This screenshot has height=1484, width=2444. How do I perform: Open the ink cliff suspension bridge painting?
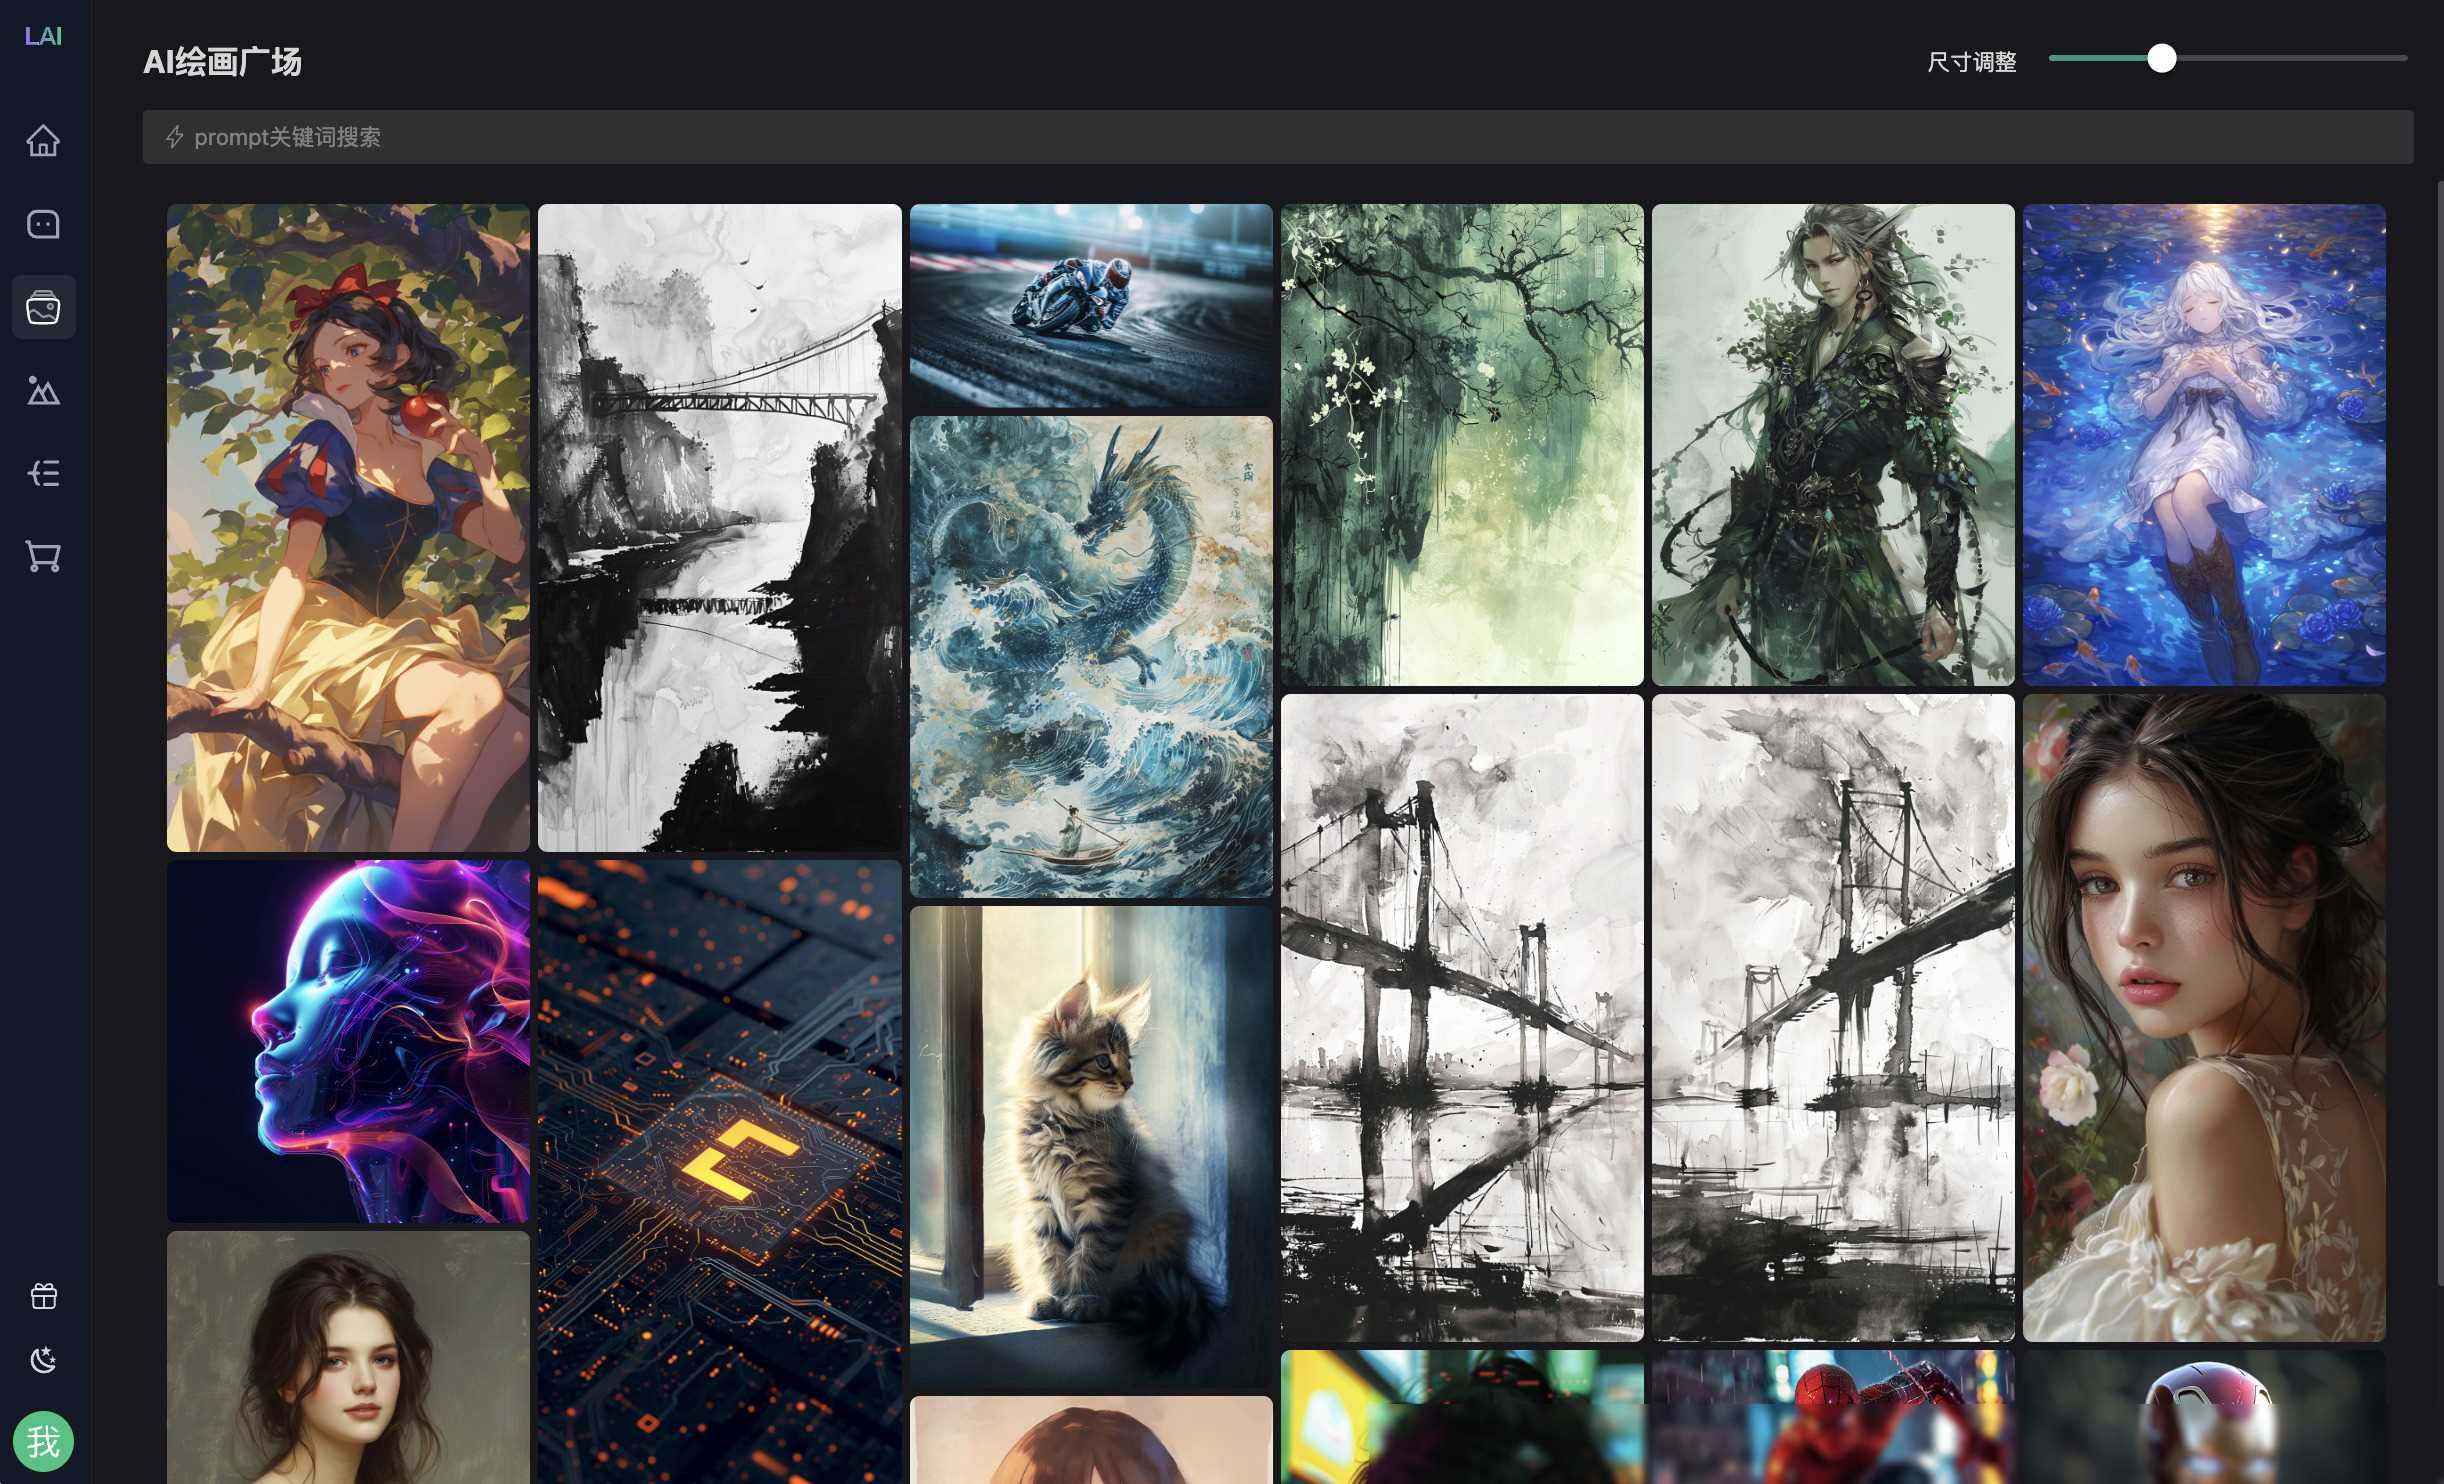tap(719, 528)
